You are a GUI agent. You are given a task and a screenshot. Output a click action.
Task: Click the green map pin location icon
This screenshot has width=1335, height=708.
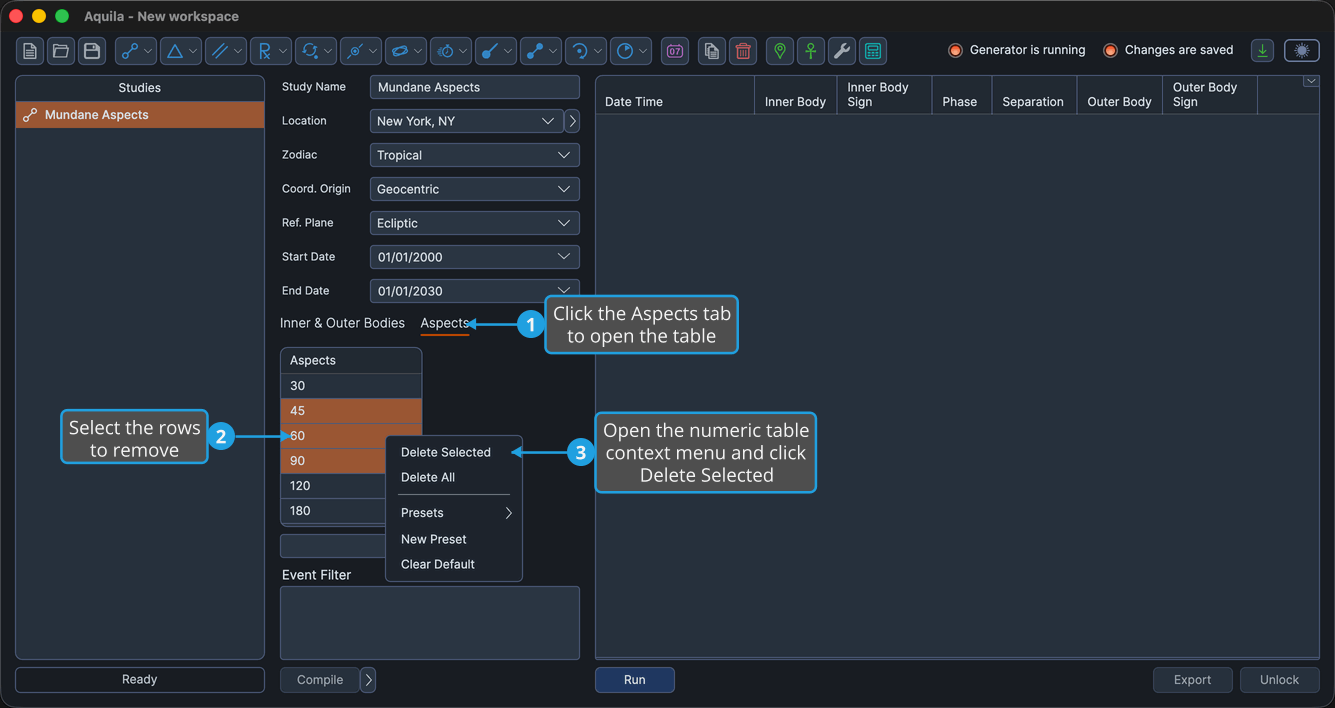[x=780, y=51]
